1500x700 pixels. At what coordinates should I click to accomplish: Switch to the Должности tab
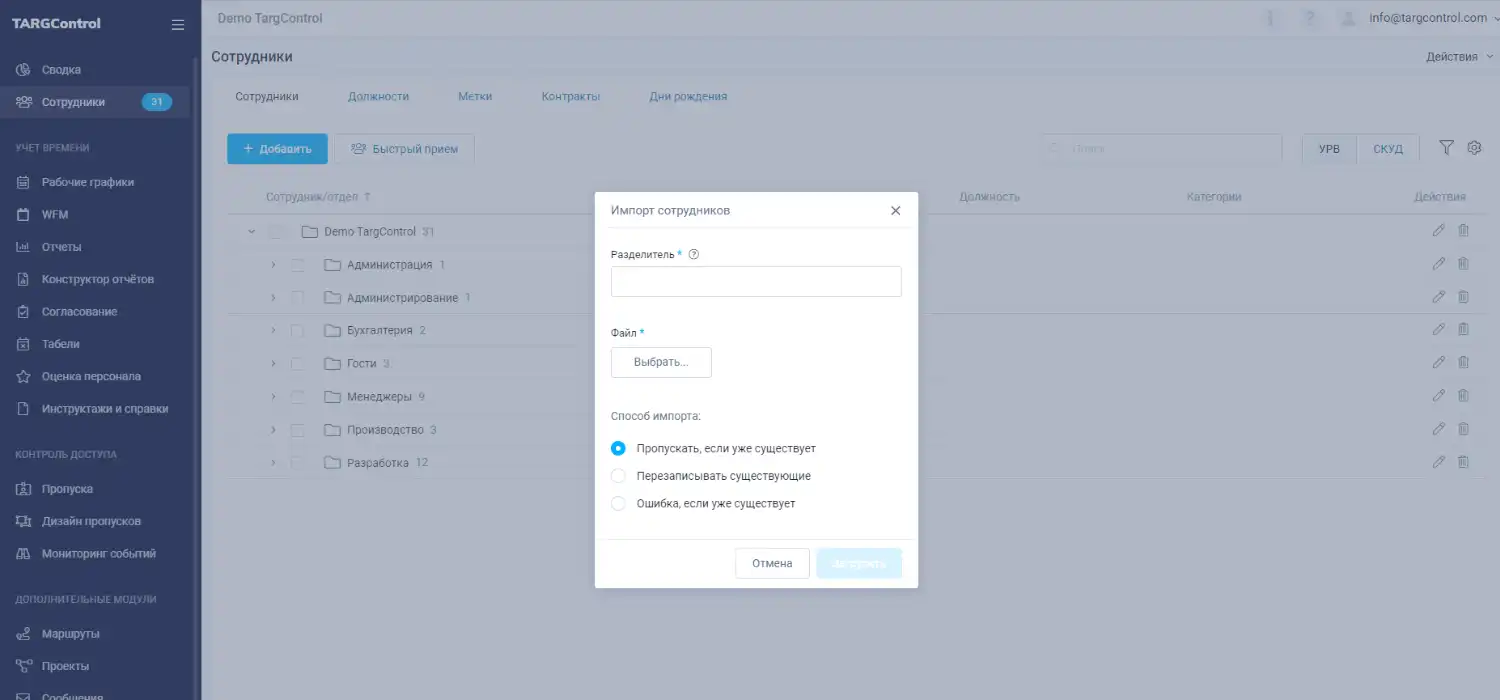(x=378, y=97)
